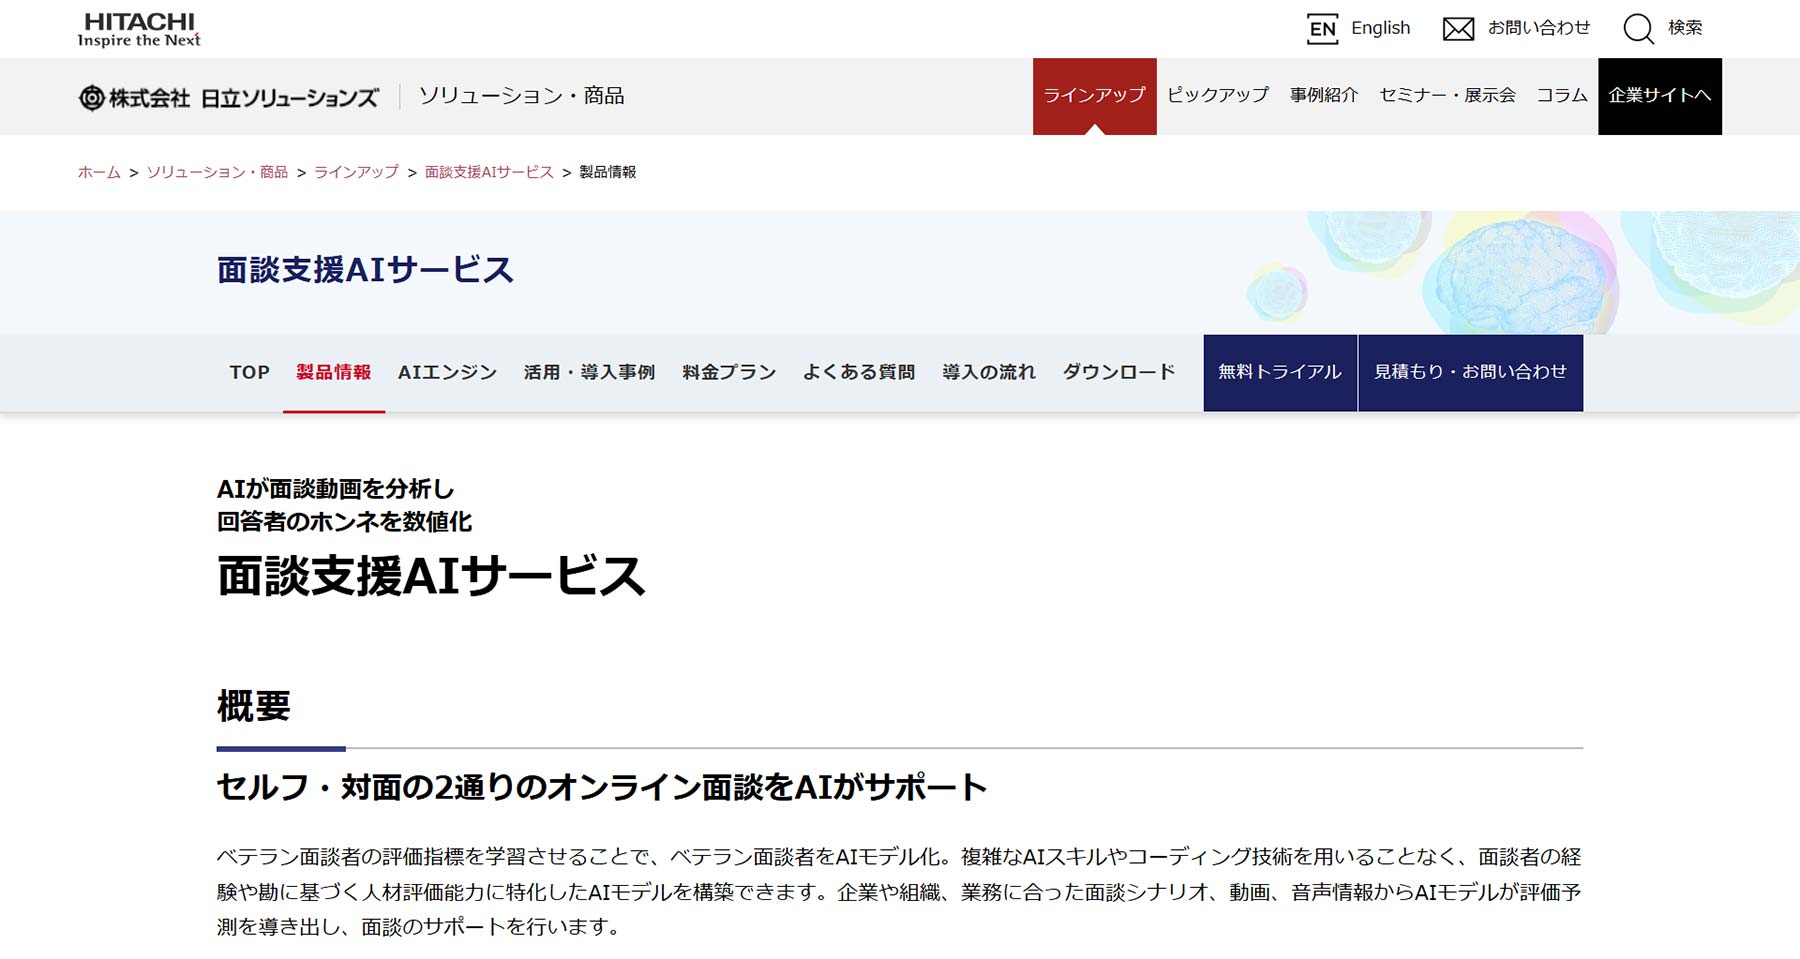The height and width of the screenshot is (959, 1800).
Task: Go to the 企業サイトへ button
Action: coord(1660,96)
